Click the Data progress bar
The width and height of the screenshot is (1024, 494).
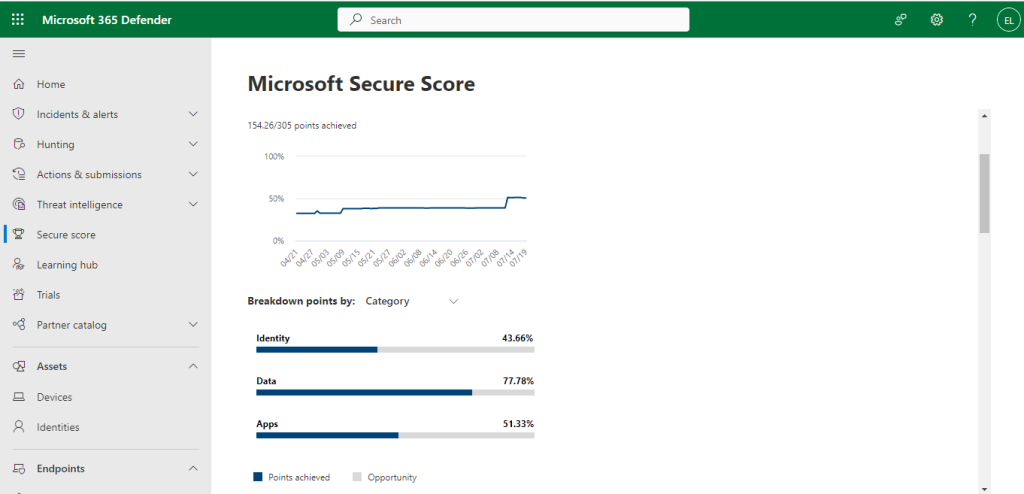pos(395,392)
